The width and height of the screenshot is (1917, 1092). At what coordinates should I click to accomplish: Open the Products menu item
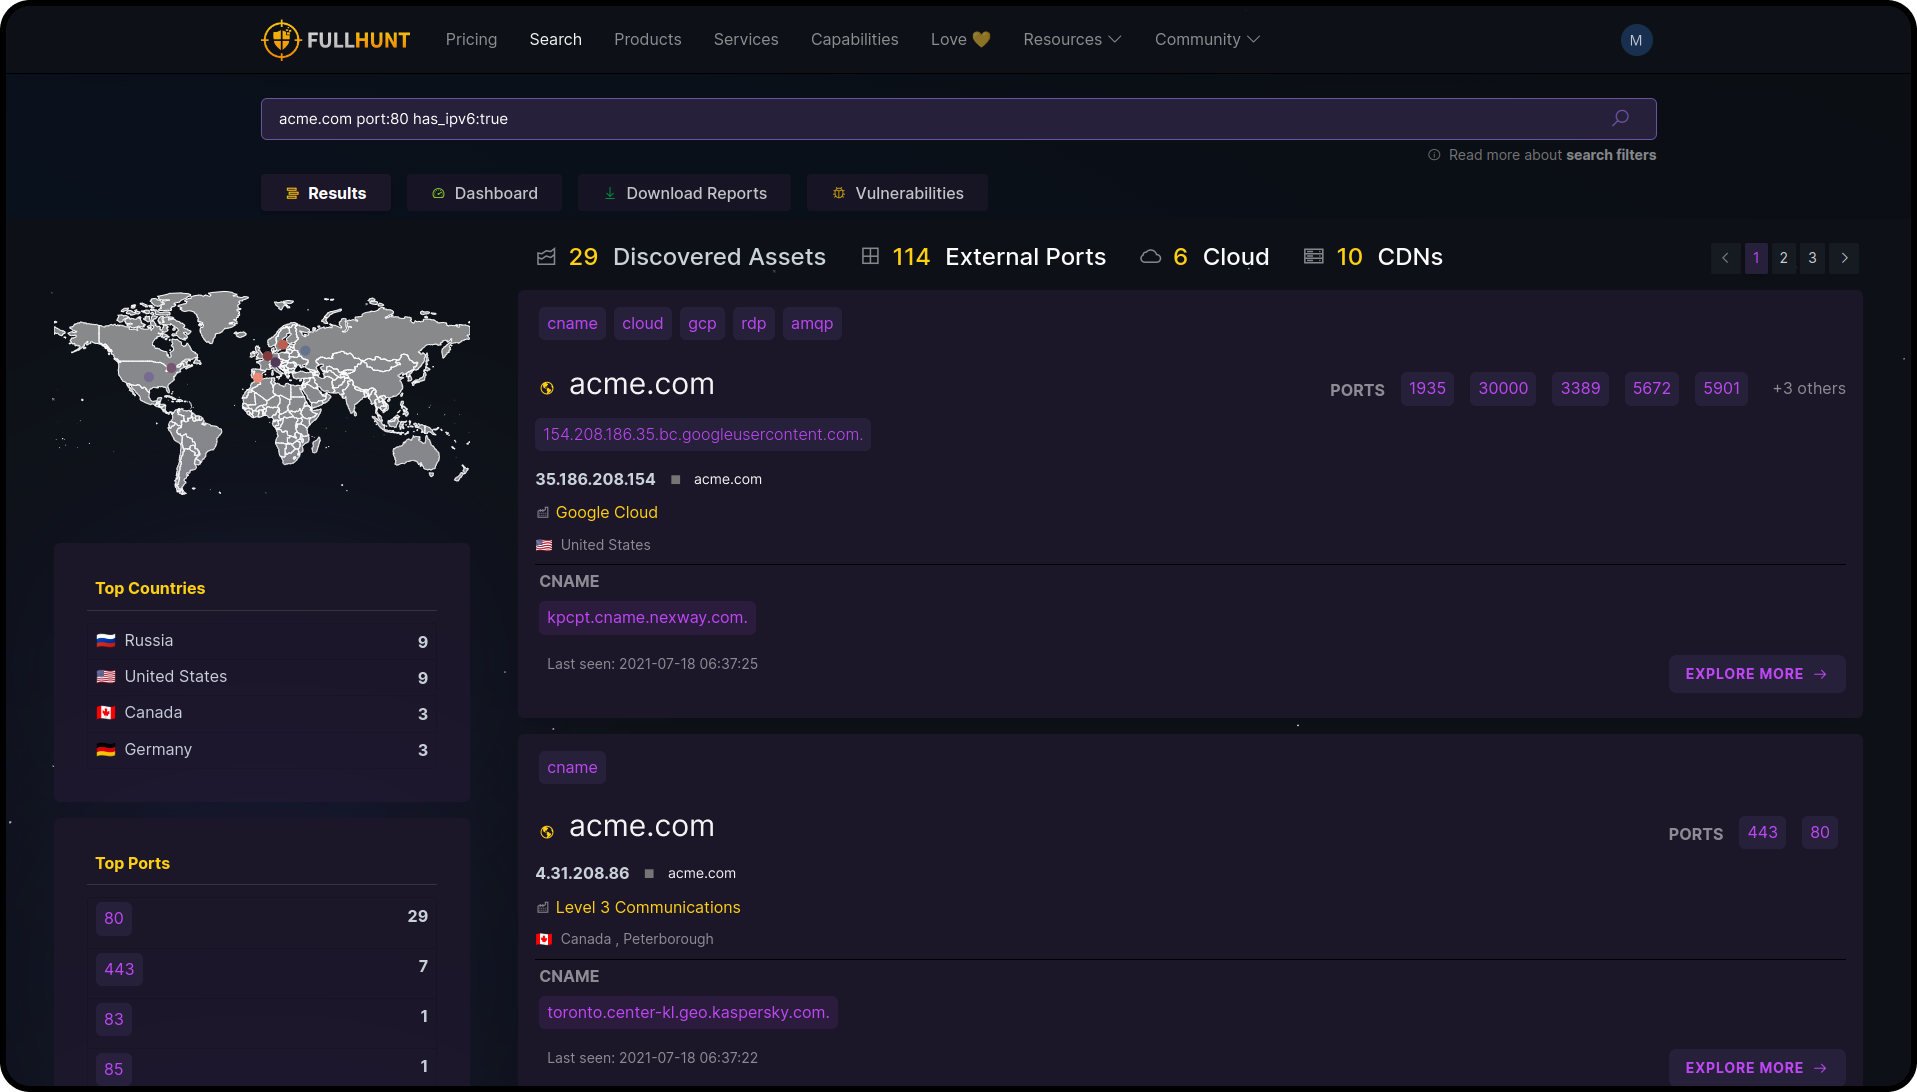[647, 39]
